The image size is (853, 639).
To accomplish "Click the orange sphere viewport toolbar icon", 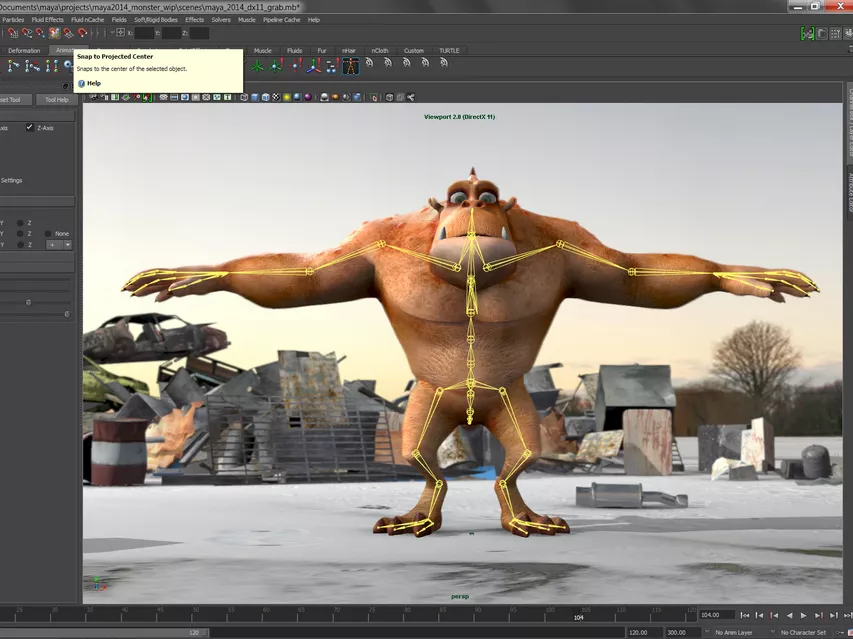I will pos(335,97).
